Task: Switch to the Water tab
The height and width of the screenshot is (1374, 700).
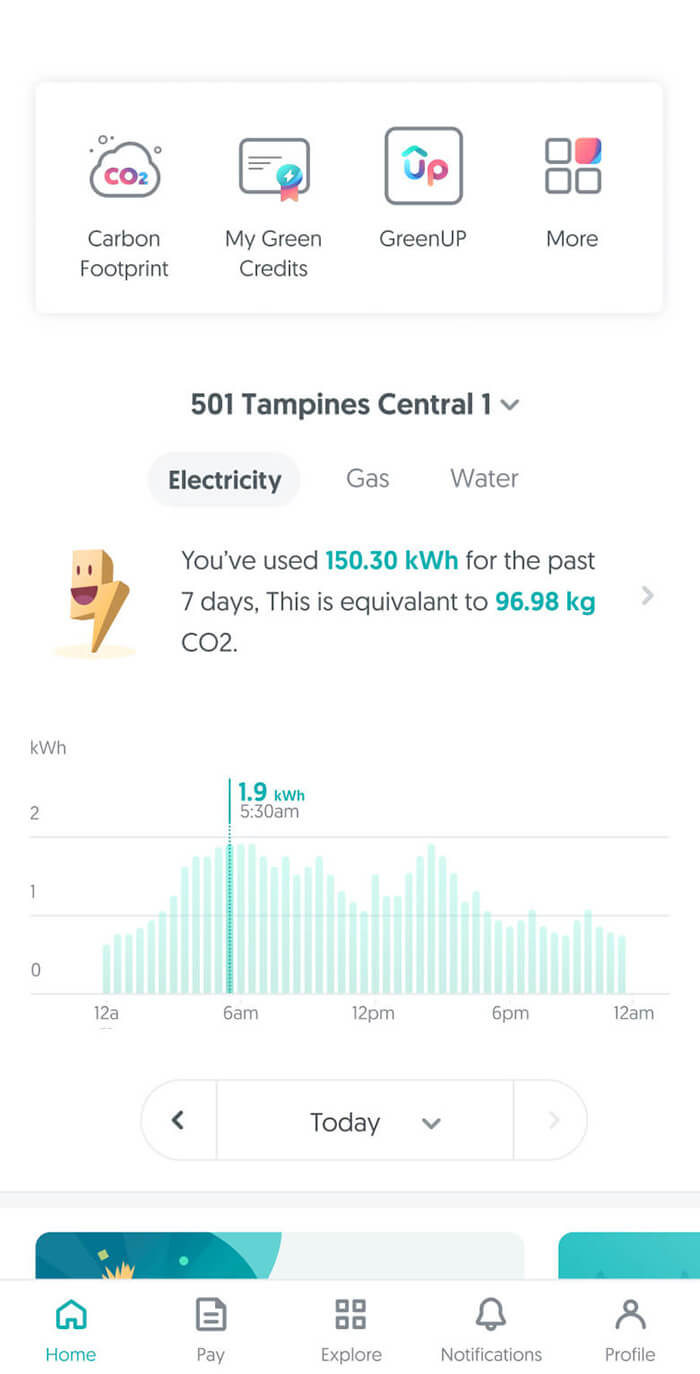Action: [484, 479]
